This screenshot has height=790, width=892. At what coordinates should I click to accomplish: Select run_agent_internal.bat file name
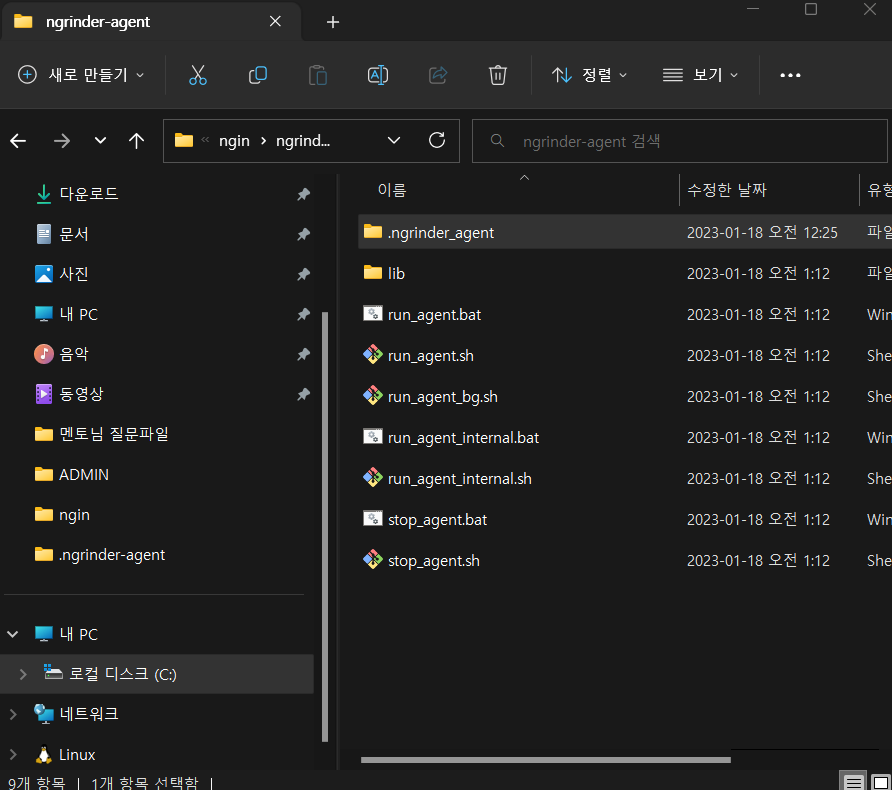[463, 437]
